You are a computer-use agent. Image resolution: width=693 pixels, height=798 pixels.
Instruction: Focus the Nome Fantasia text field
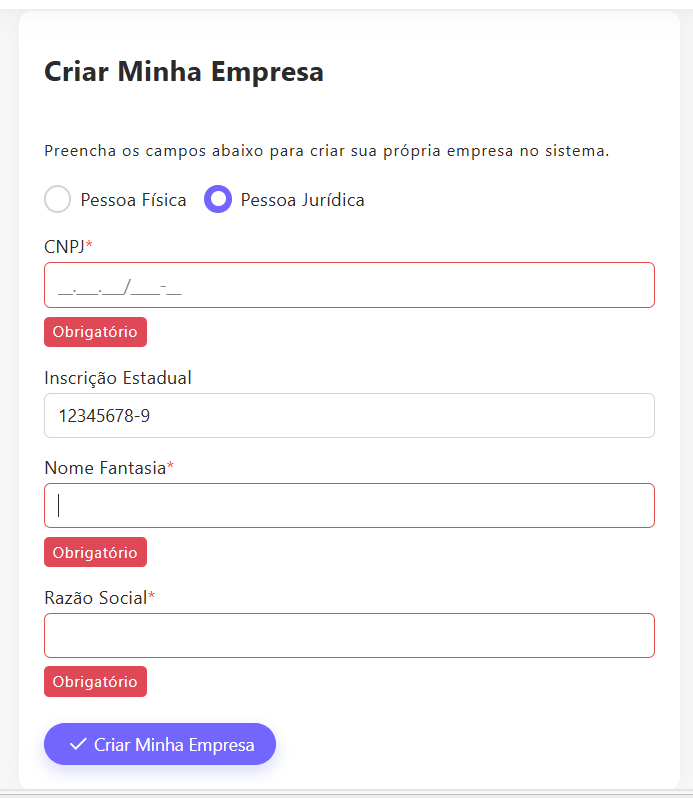click(349, 506)
